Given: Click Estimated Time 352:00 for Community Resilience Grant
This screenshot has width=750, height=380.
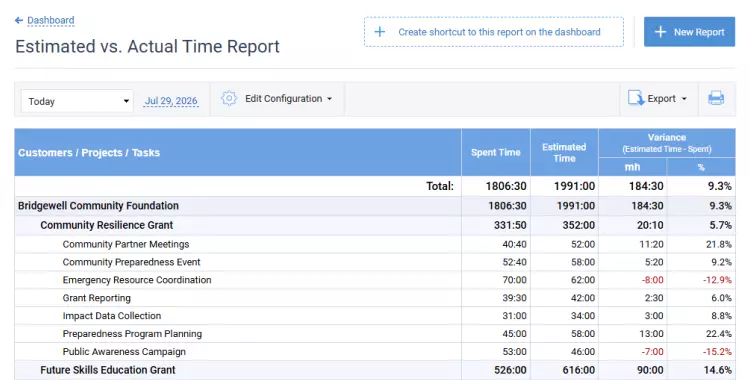Looking at the screenshot, I should (579, 225).
